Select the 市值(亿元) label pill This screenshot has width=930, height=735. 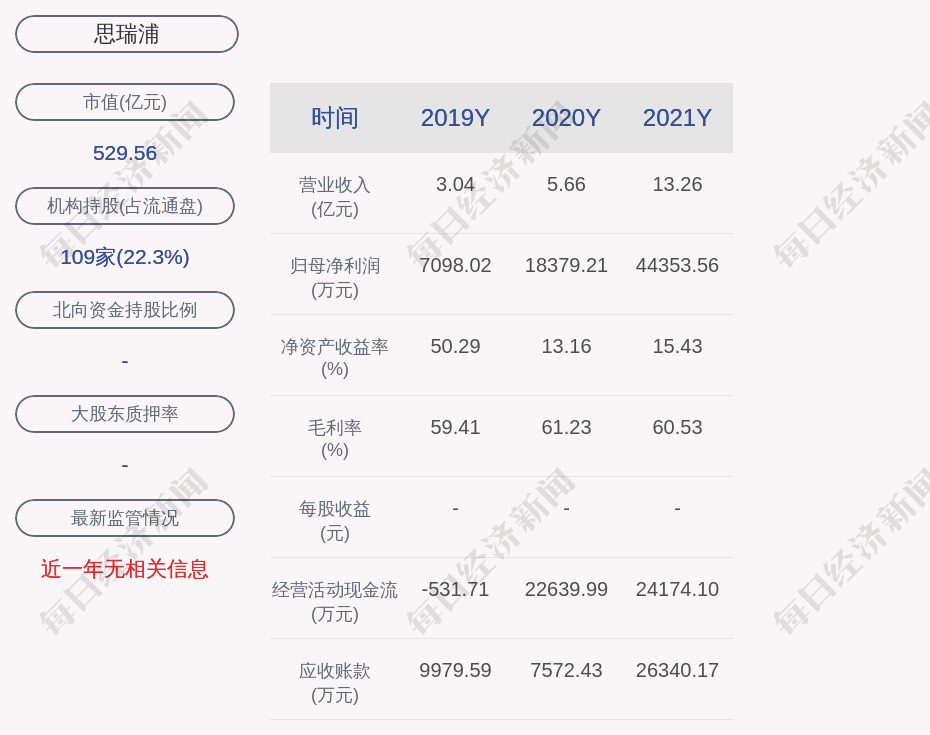[125, 102]
